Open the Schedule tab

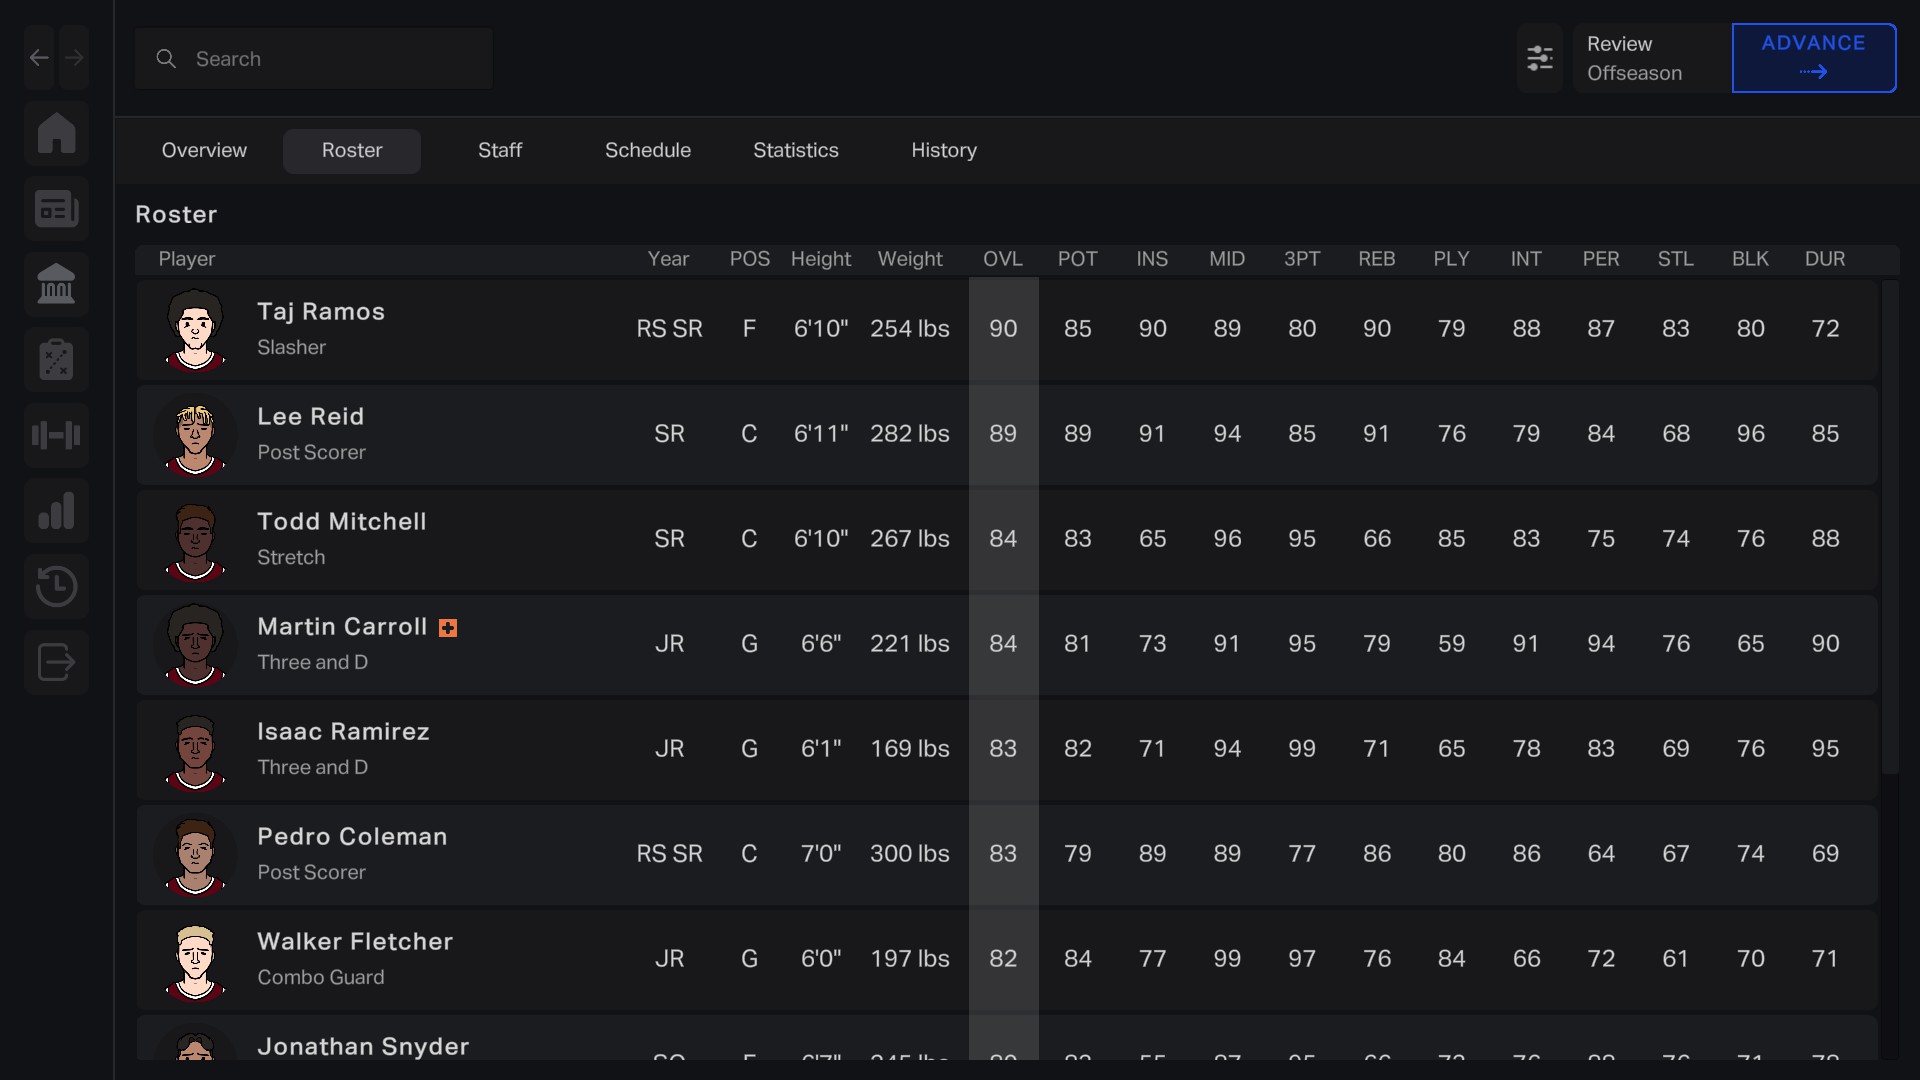(x=647, y=151)
